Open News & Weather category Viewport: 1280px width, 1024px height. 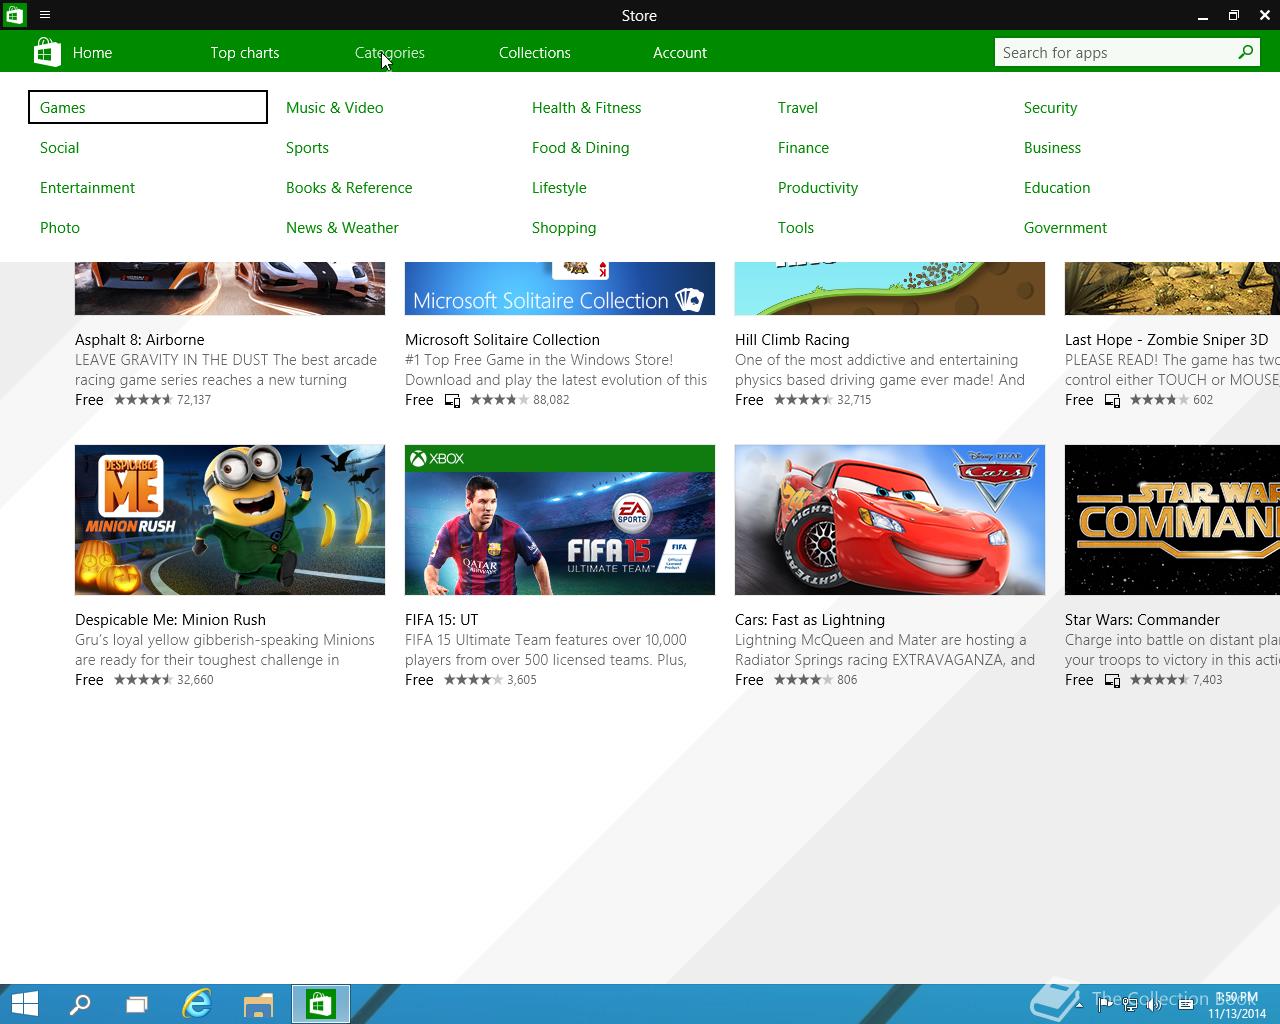click(341, 228)
